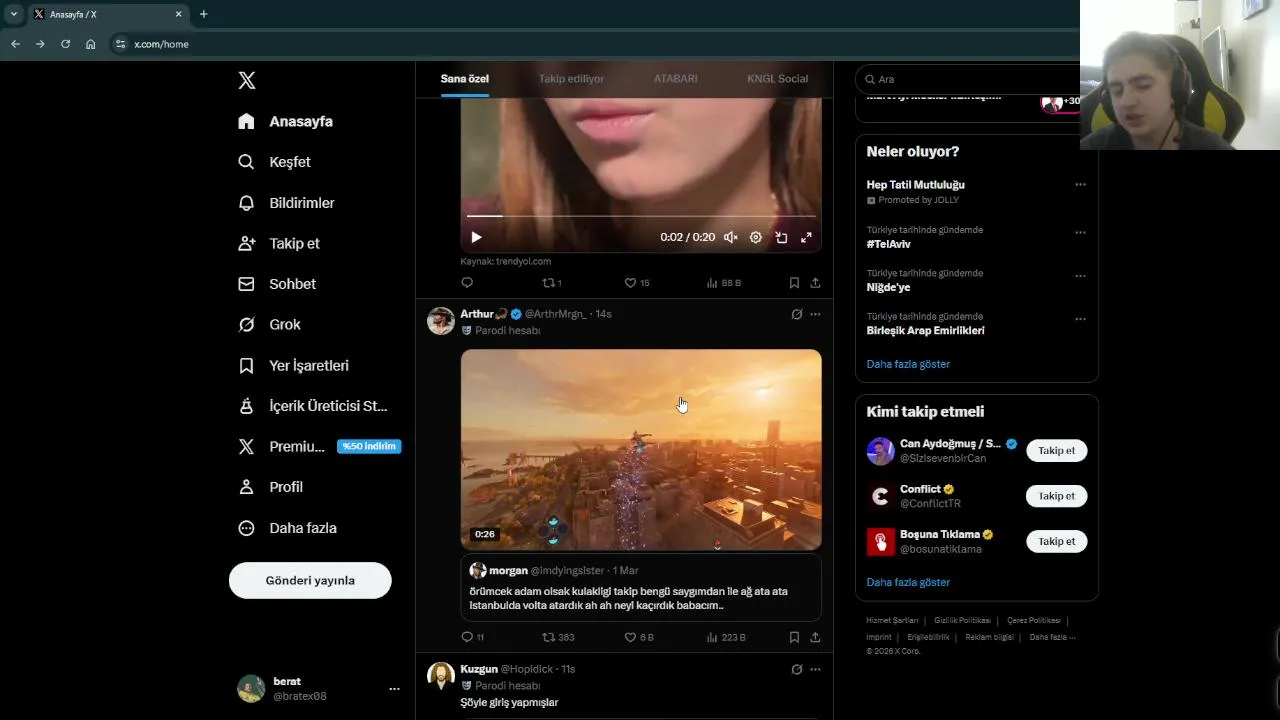Viewport: 1280px width, 720px height.
Task: Seek on the video progress bar
Action: (641, 215)
